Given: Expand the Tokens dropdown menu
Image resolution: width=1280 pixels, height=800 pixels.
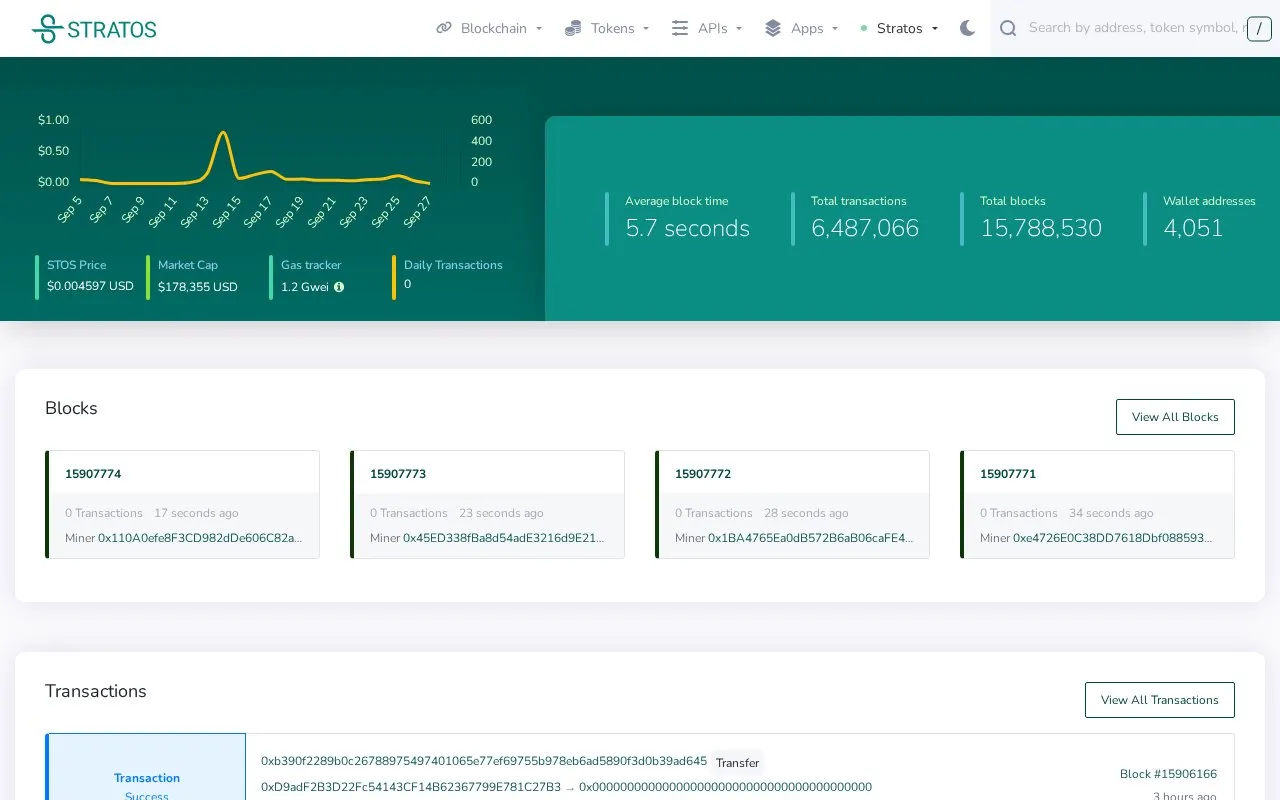Looking at the screenshot, I should [x=607, y=28].
